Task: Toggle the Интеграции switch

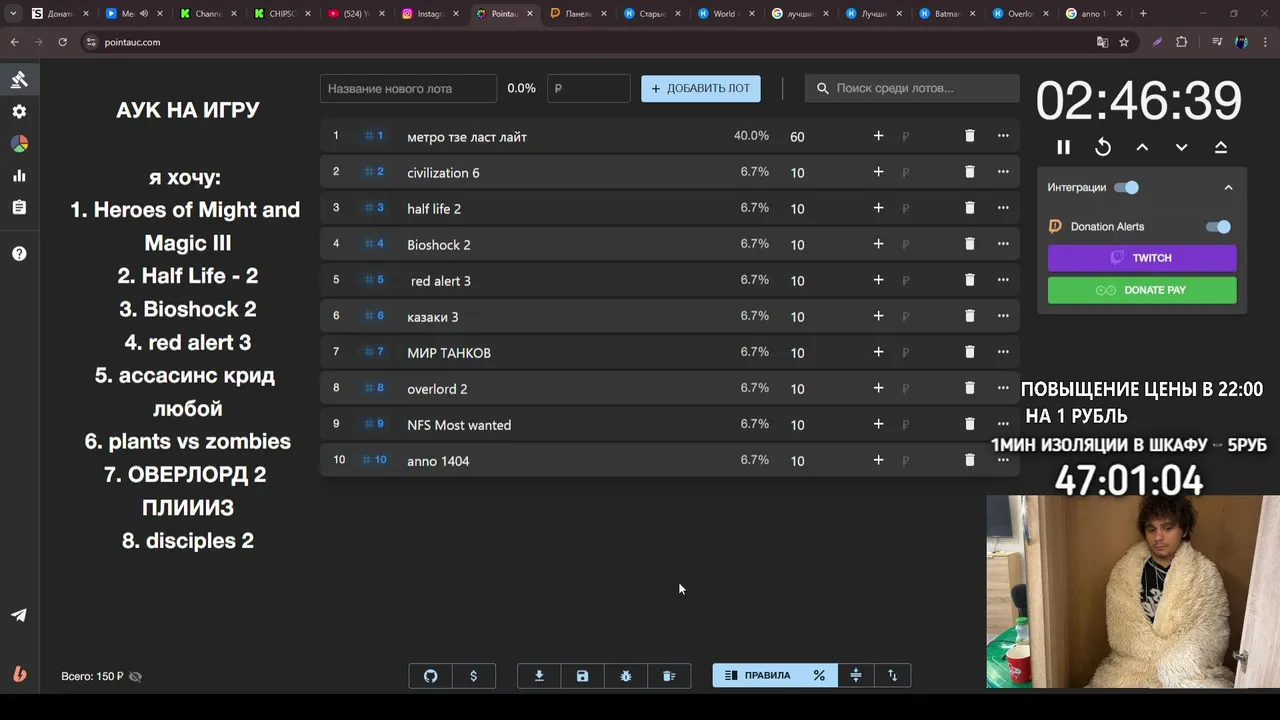Action: pyautogui.click(x=1126, y=187)
